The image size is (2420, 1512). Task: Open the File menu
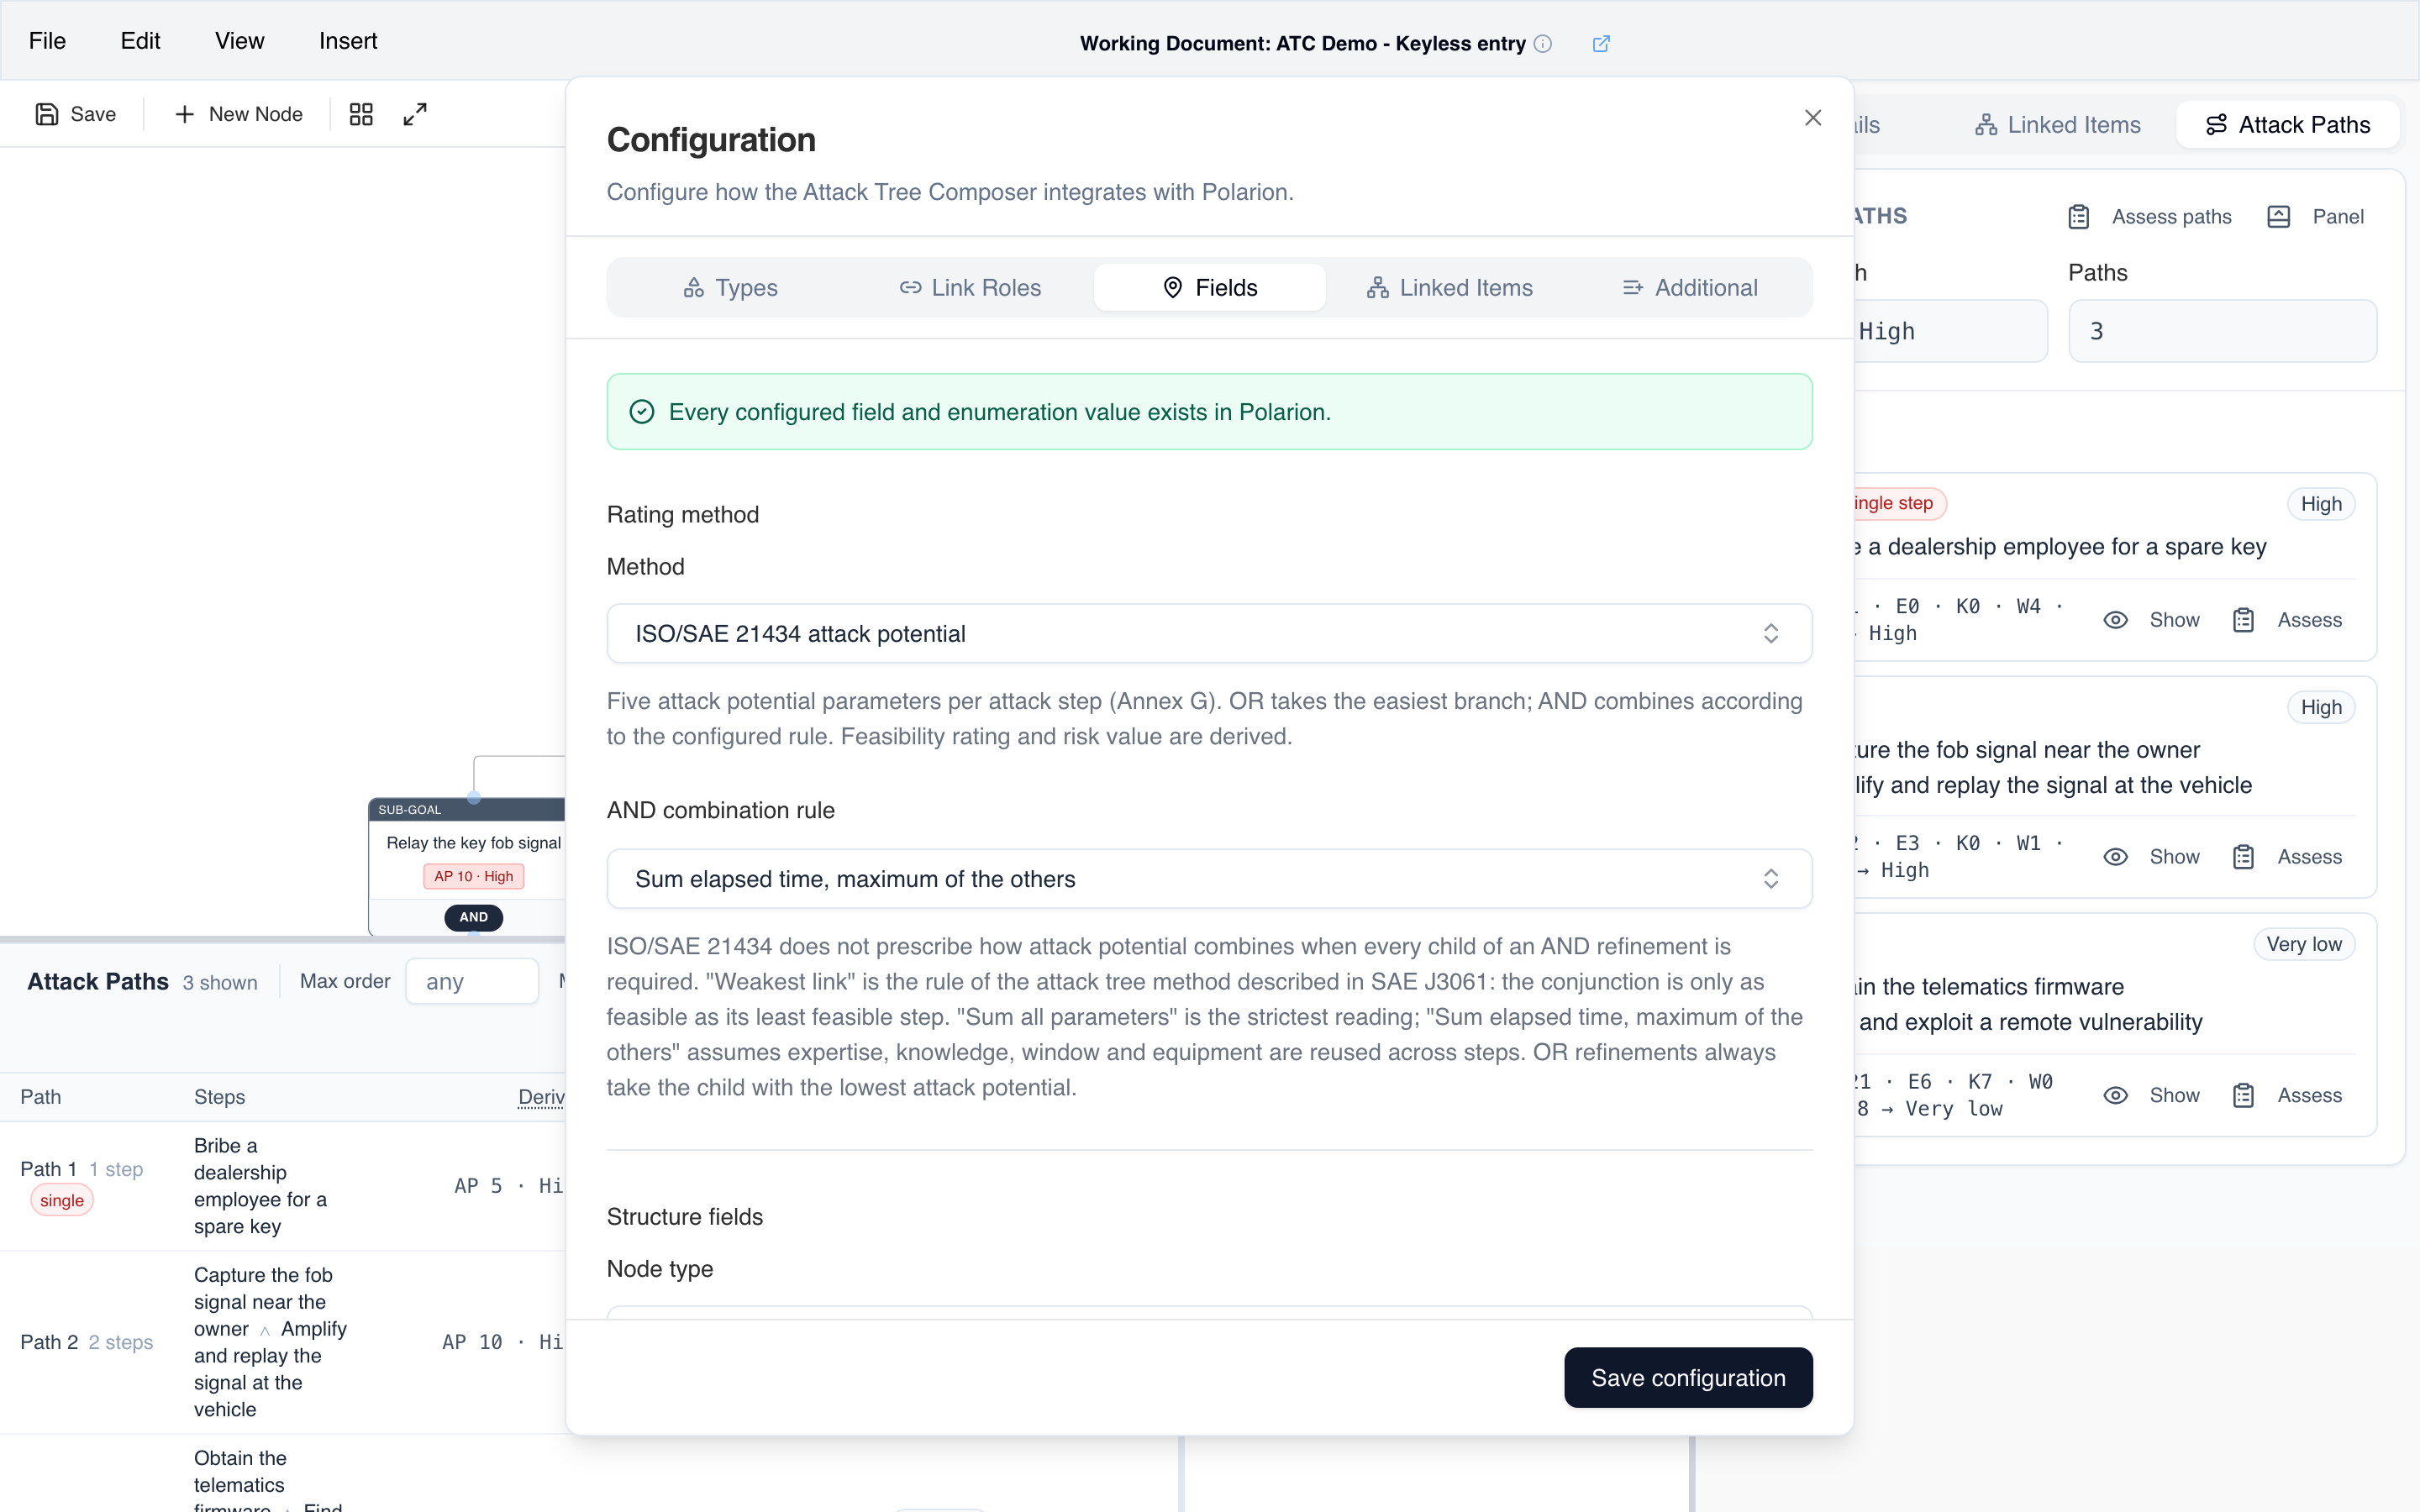click(47, 41)
